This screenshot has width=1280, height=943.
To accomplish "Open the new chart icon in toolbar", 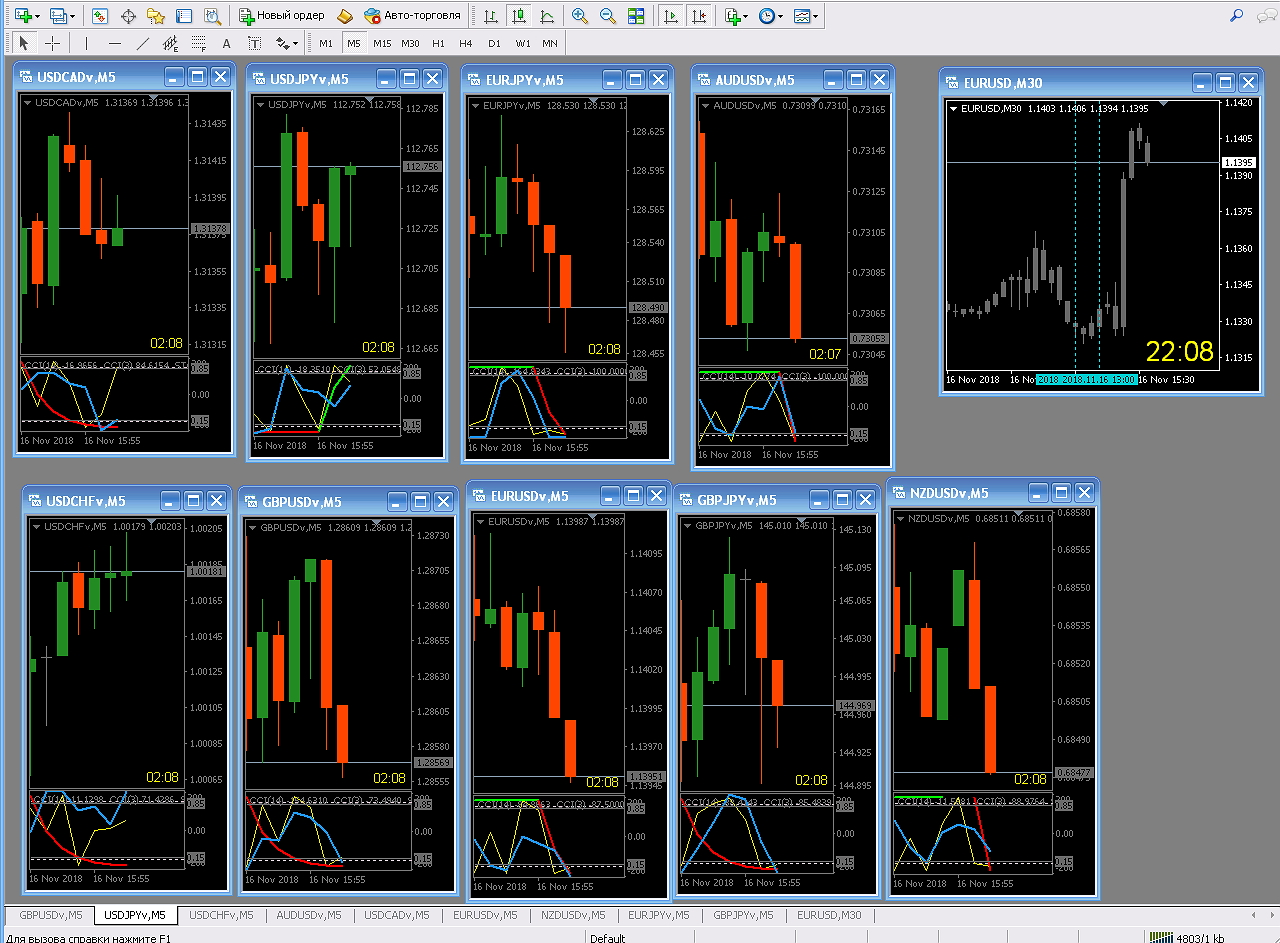I will tap(22, 16).
